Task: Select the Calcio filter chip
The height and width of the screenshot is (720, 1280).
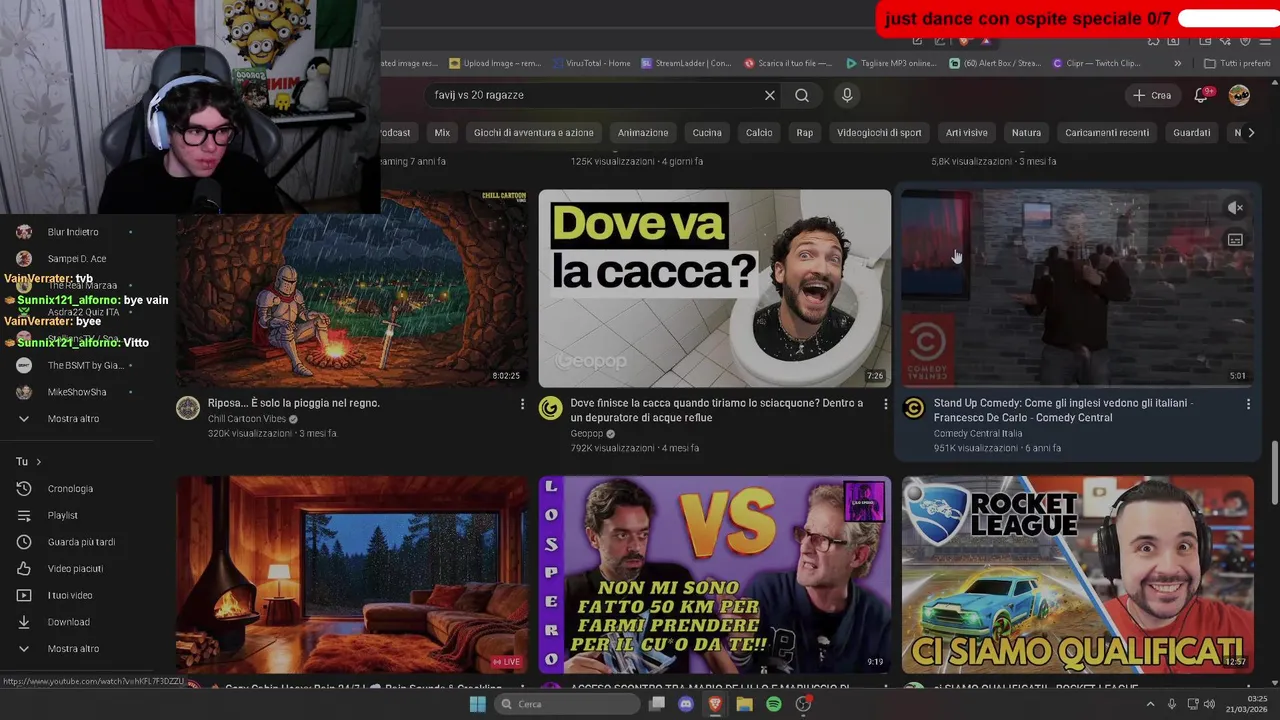Action: pyautogui.click(x=759, y=132)
